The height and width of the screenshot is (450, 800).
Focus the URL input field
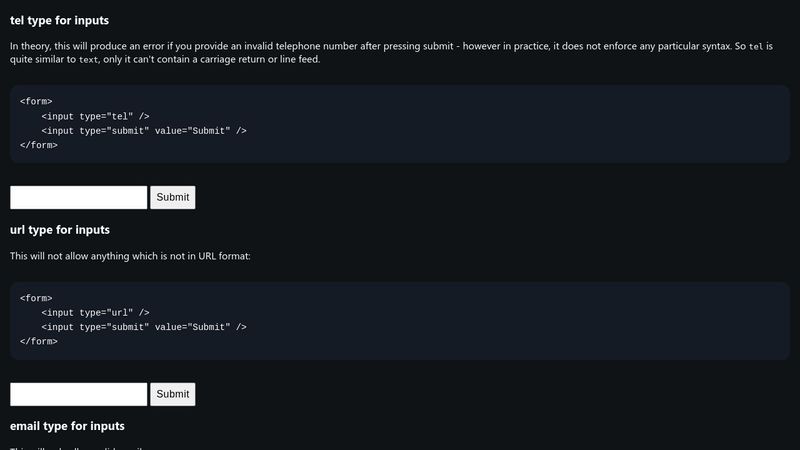[79, 394]
